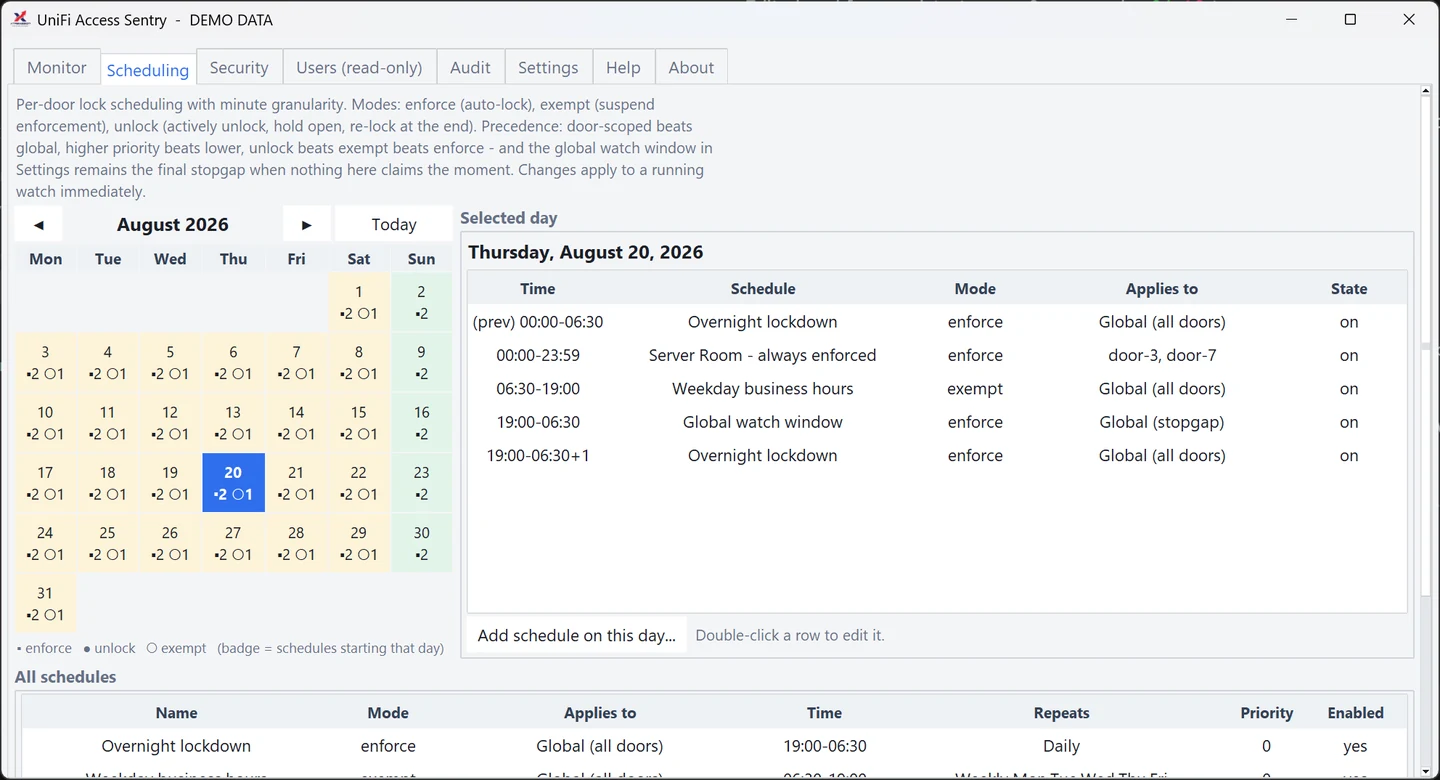Click the Priority column header

(1267, 713)
